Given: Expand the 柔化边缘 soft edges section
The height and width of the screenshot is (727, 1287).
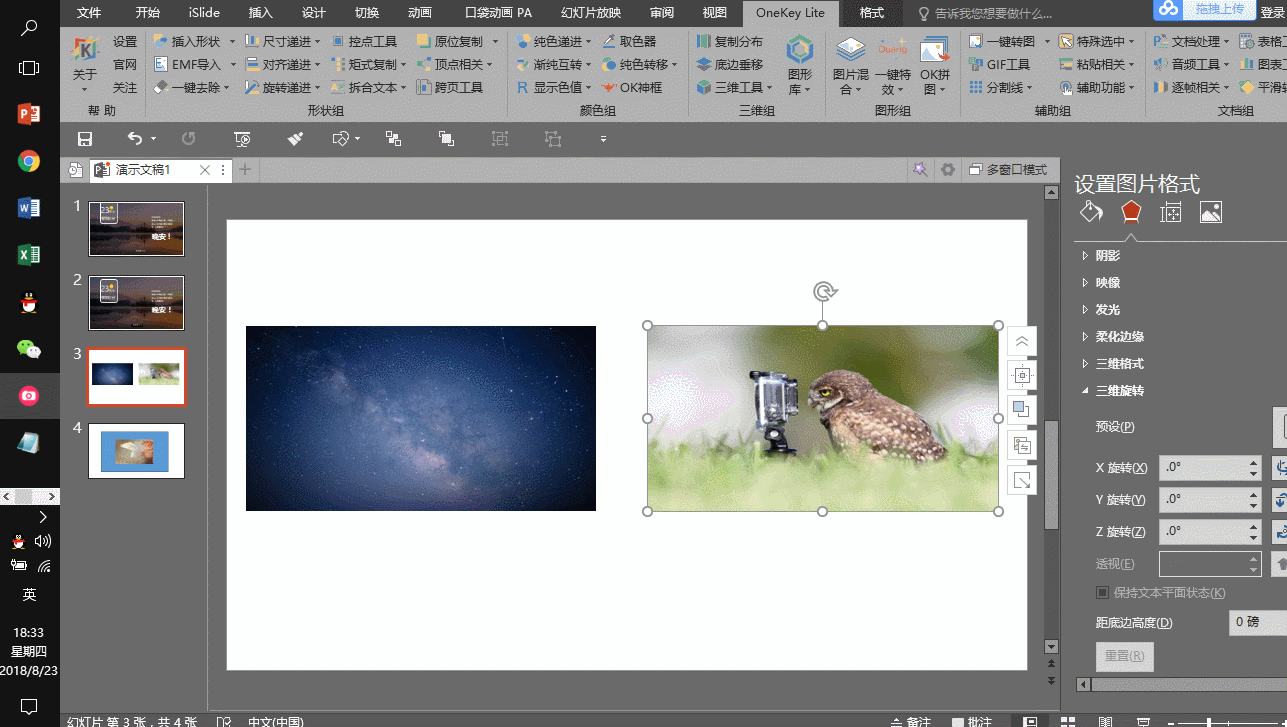Looking at the screenshot, I should [1119, 337].
